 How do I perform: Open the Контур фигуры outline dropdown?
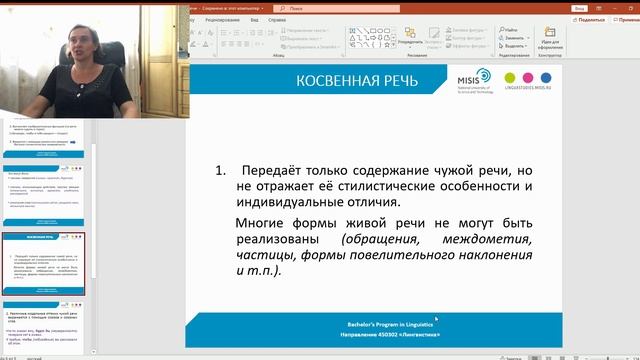coord(465,38)
